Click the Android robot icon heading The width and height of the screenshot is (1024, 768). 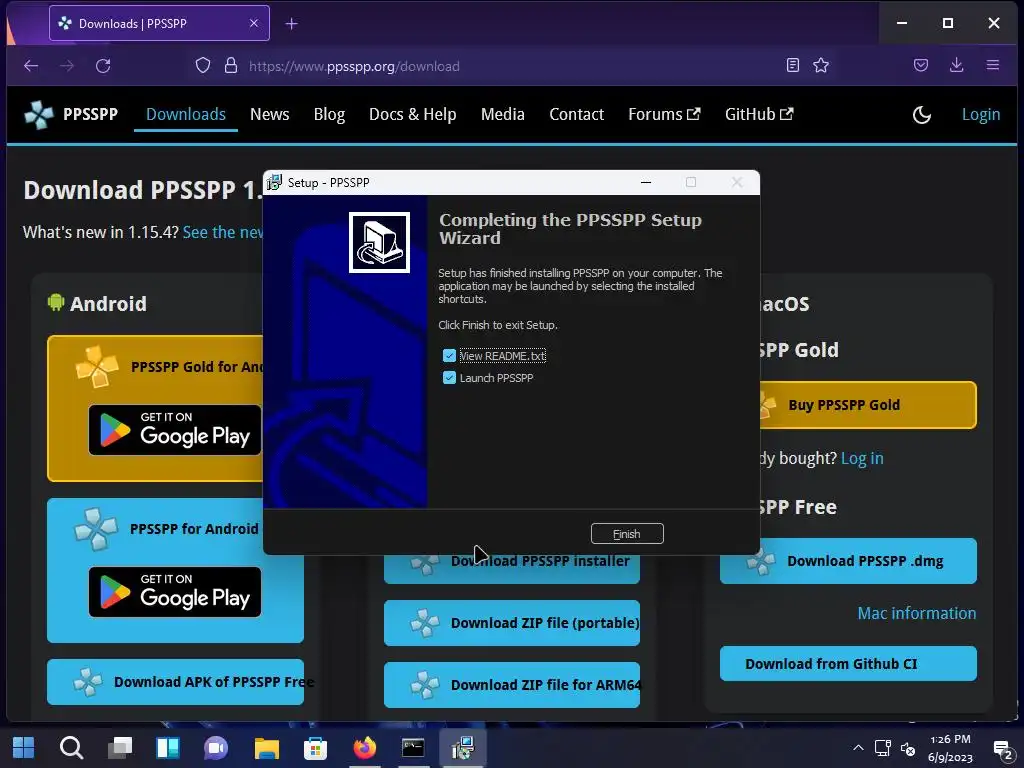56,302
